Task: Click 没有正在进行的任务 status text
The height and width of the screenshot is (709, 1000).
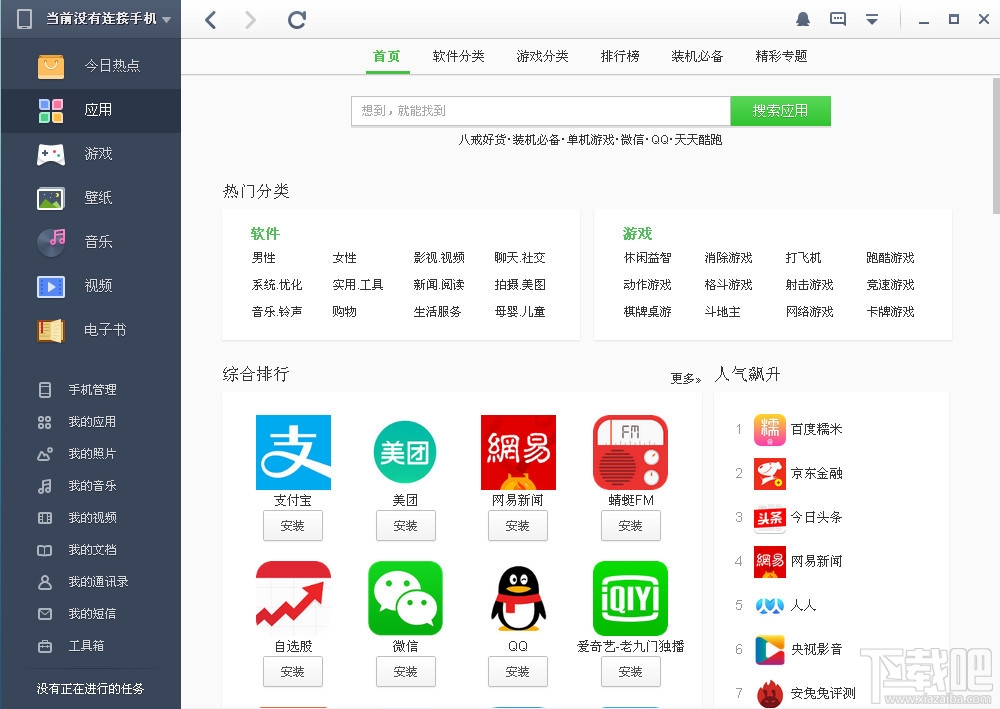Action: [x=90, y=689]
